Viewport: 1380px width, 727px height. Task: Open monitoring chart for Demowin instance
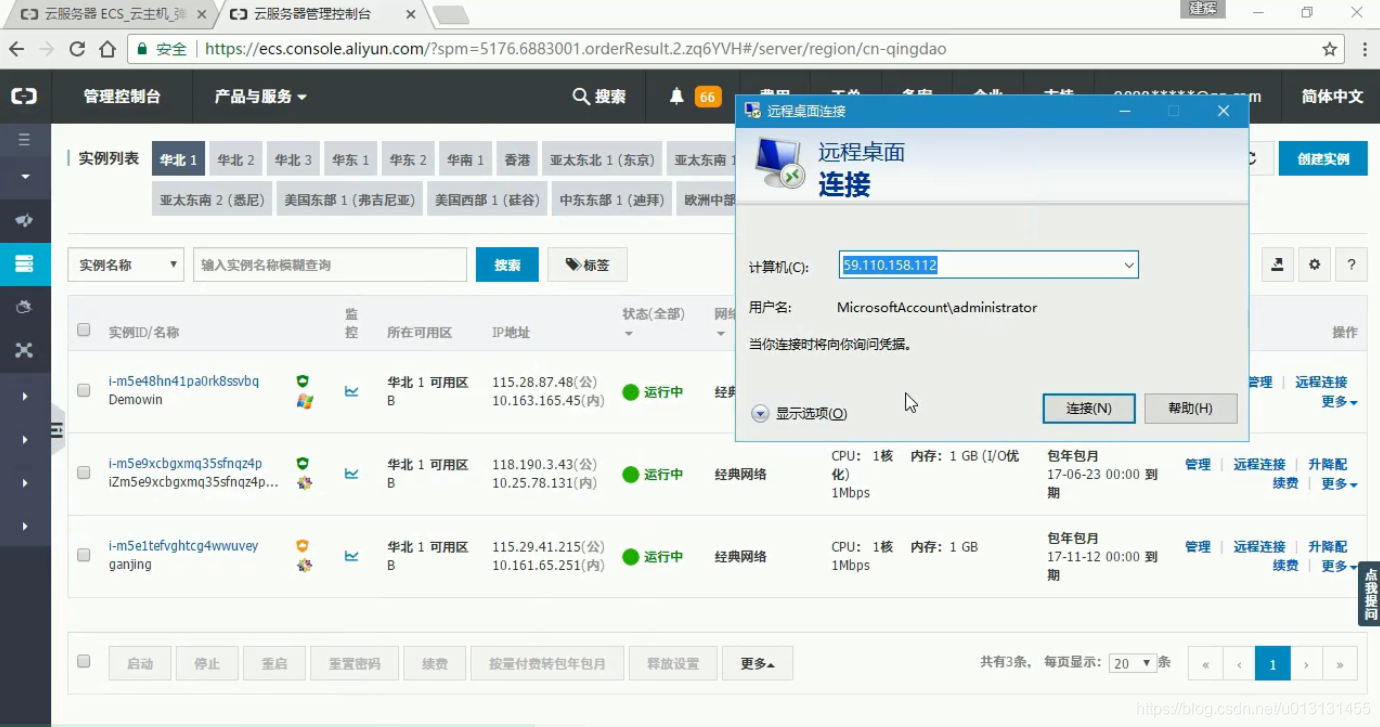coord(351,391)
